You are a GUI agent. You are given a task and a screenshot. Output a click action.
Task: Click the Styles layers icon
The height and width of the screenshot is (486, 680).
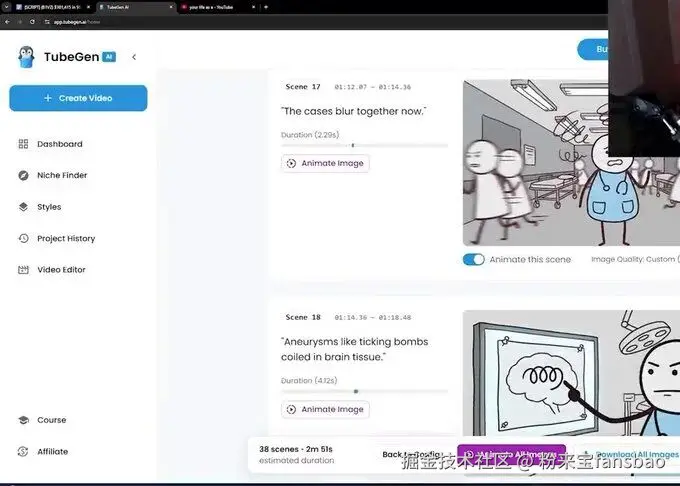[23, 207]
